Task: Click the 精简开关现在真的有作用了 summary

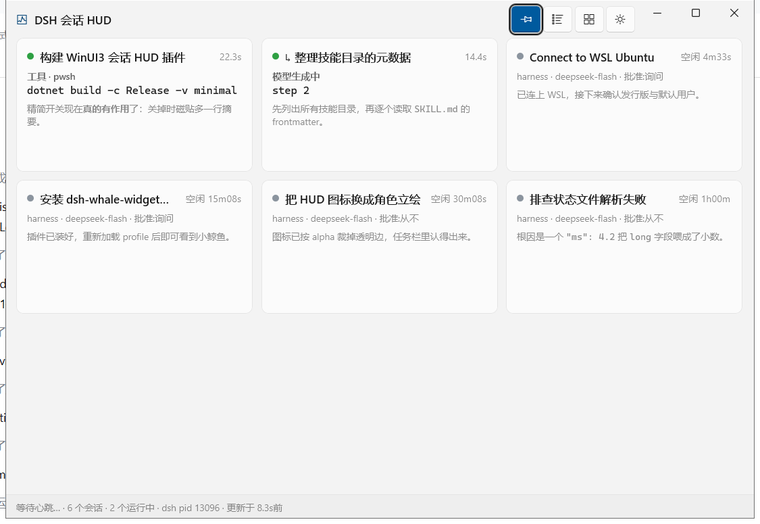Action: 129,115
